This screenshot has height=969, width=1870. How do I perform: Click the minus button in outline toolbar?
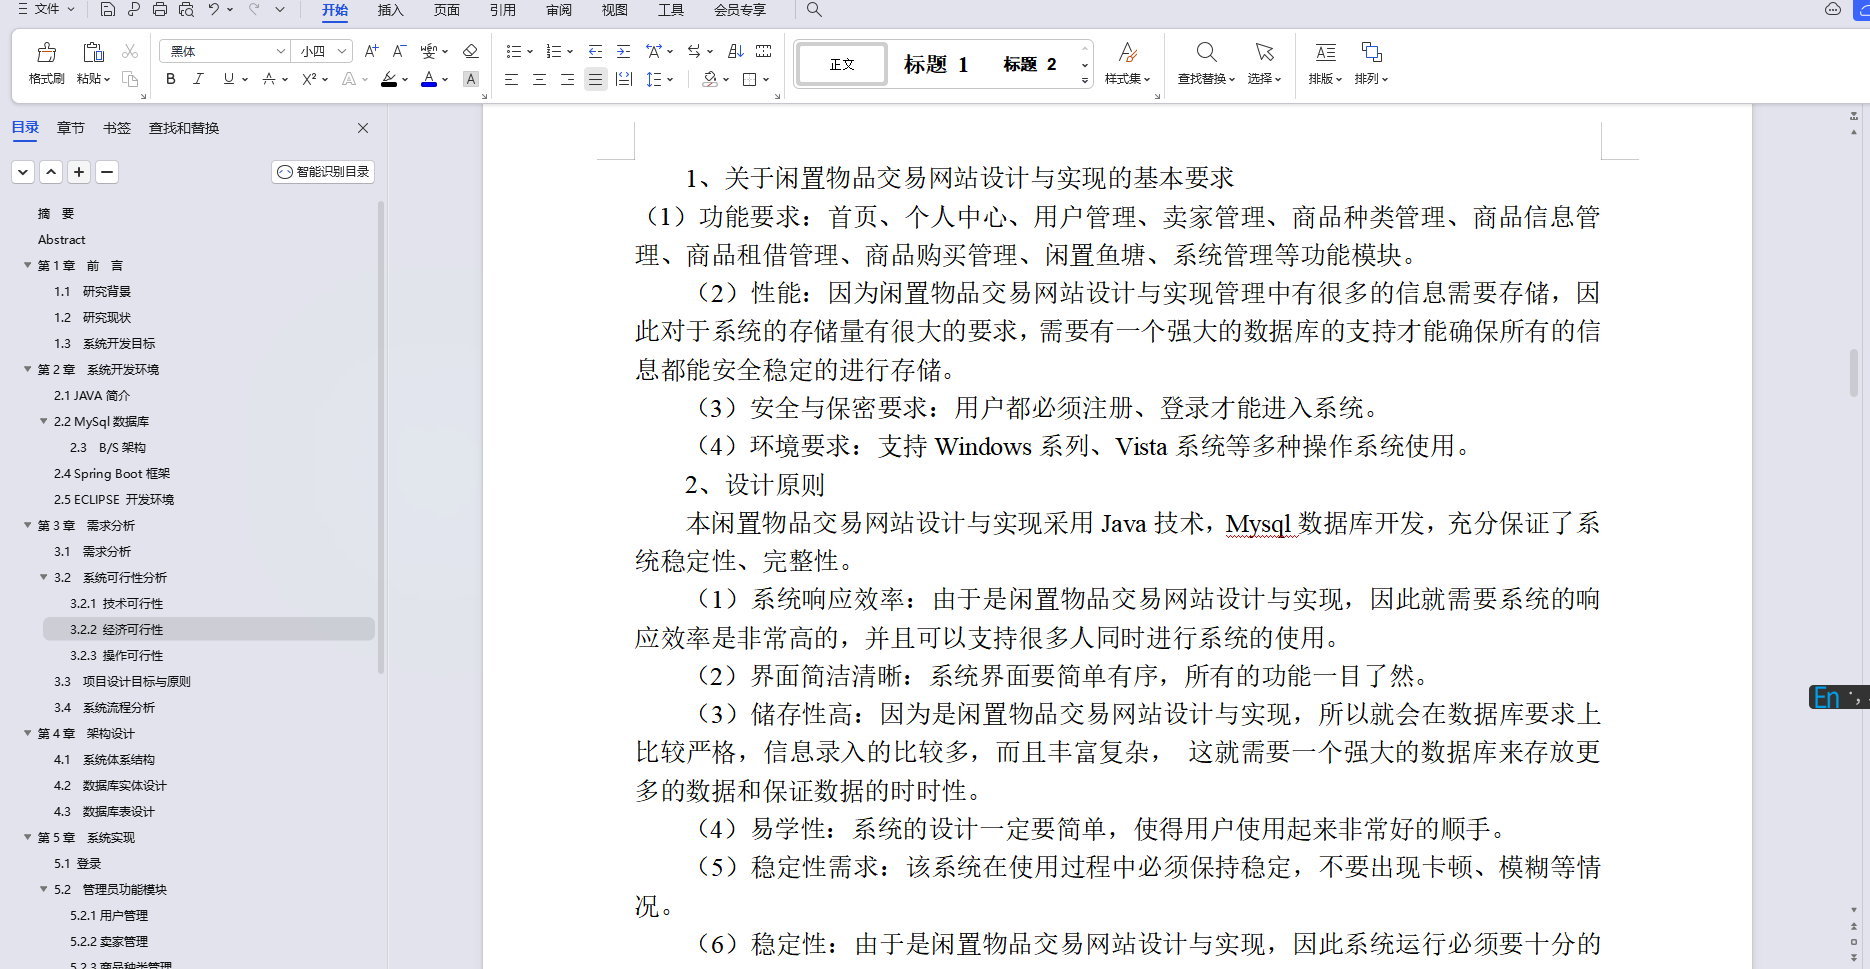[107, 172]
